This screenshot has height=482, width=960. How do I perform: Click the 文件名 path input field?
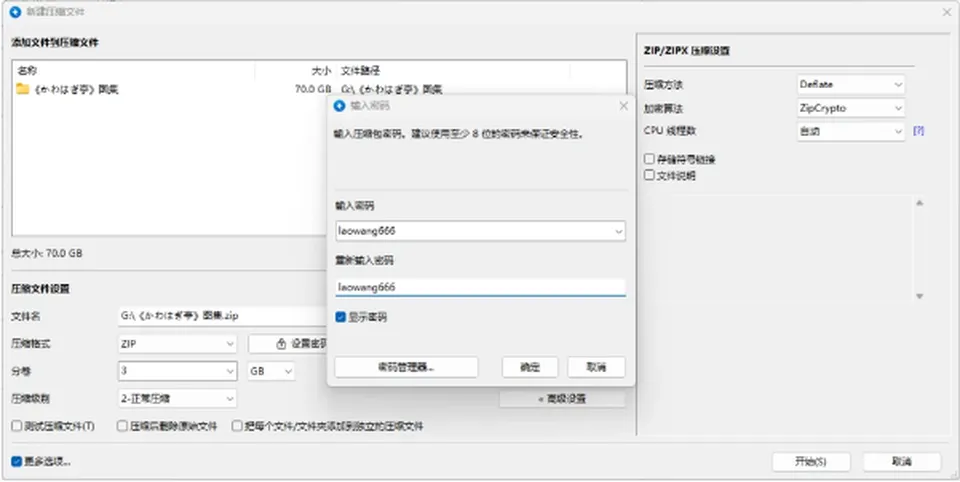point(223,316)
